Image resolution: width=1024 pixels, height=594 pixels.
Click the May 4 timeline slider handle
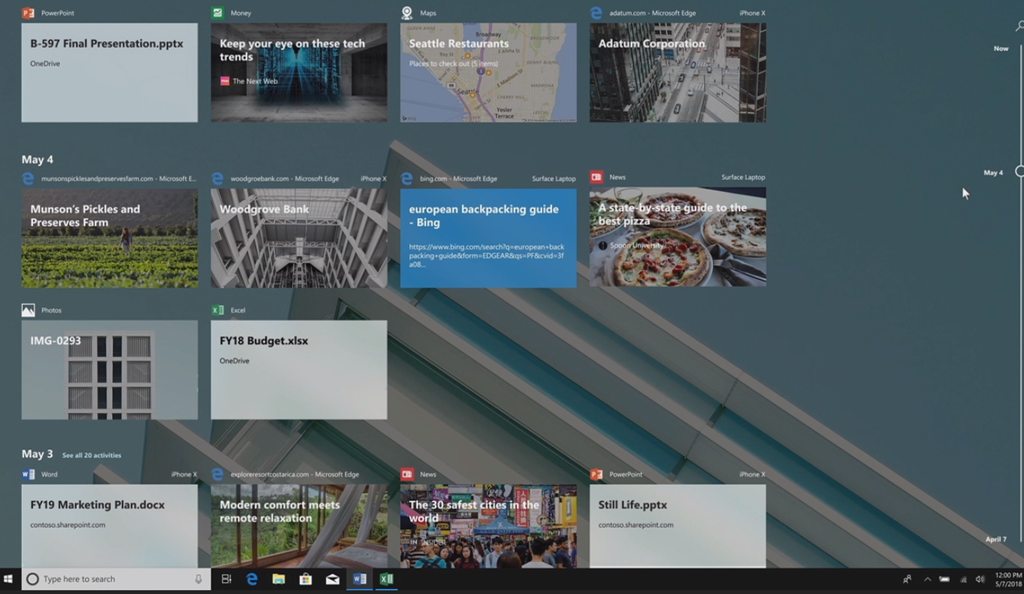point(1020,172)
